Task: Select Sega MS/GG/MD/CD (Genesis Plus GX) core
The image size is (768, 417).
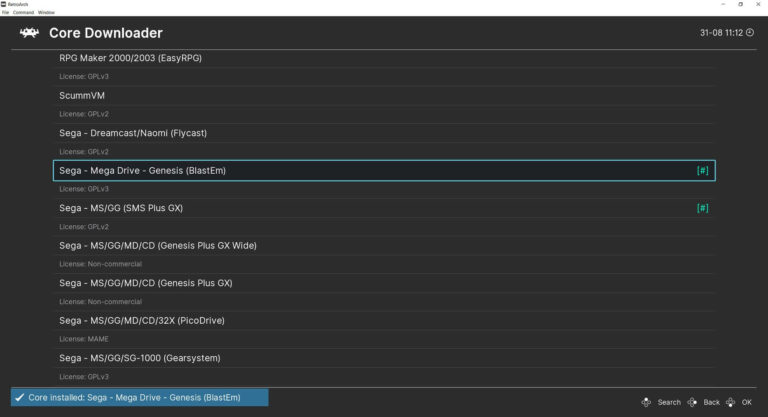Action: (145, 283)
